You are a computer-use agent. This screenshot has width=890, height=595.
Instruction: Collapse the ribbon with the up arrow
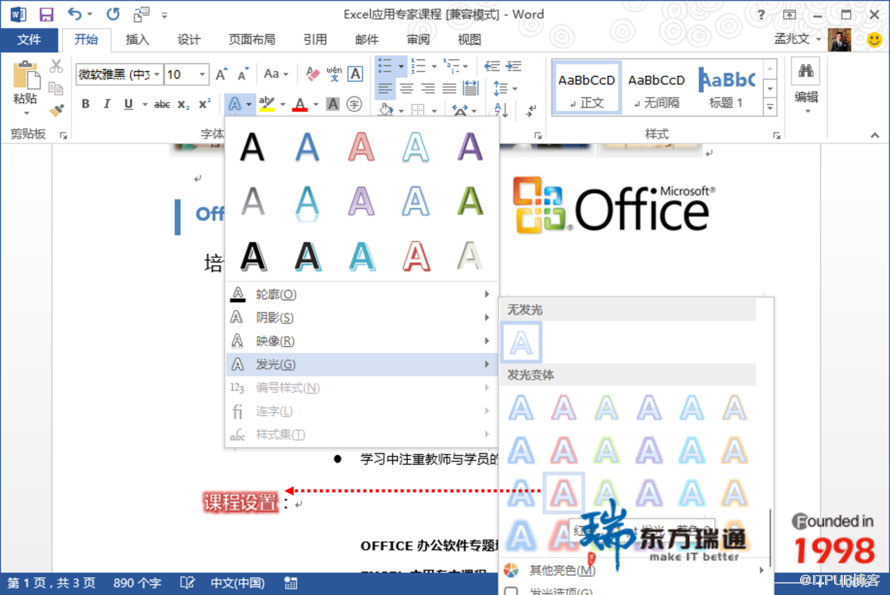click(875, 135)
